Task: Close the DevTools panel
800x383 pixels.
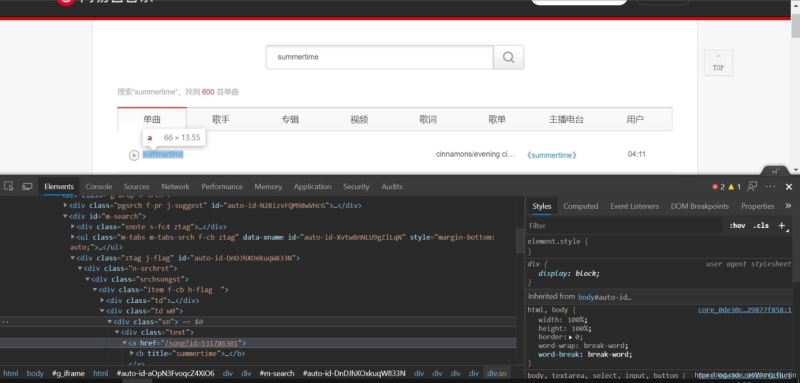Action: (789, 187)
